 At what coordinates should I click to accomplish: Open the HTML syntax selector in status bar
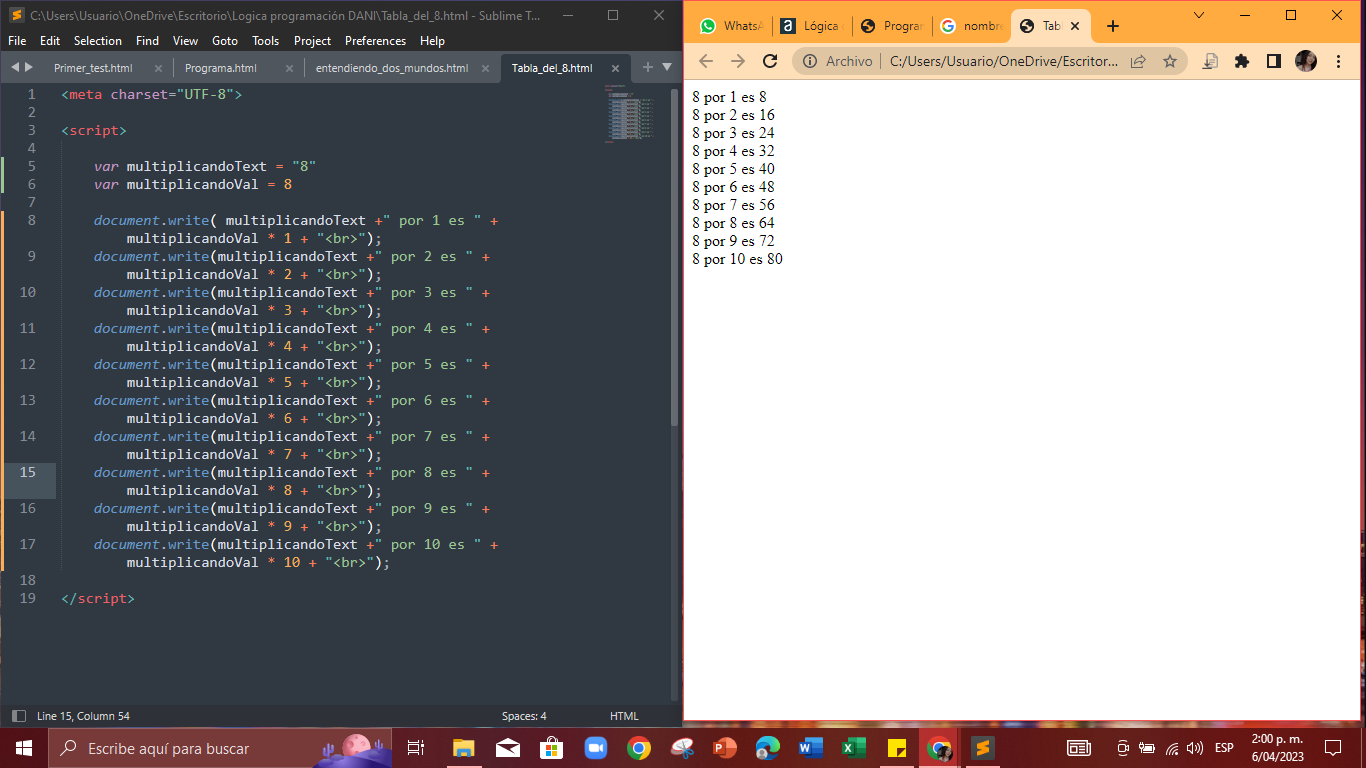click(x=624, y=716)
